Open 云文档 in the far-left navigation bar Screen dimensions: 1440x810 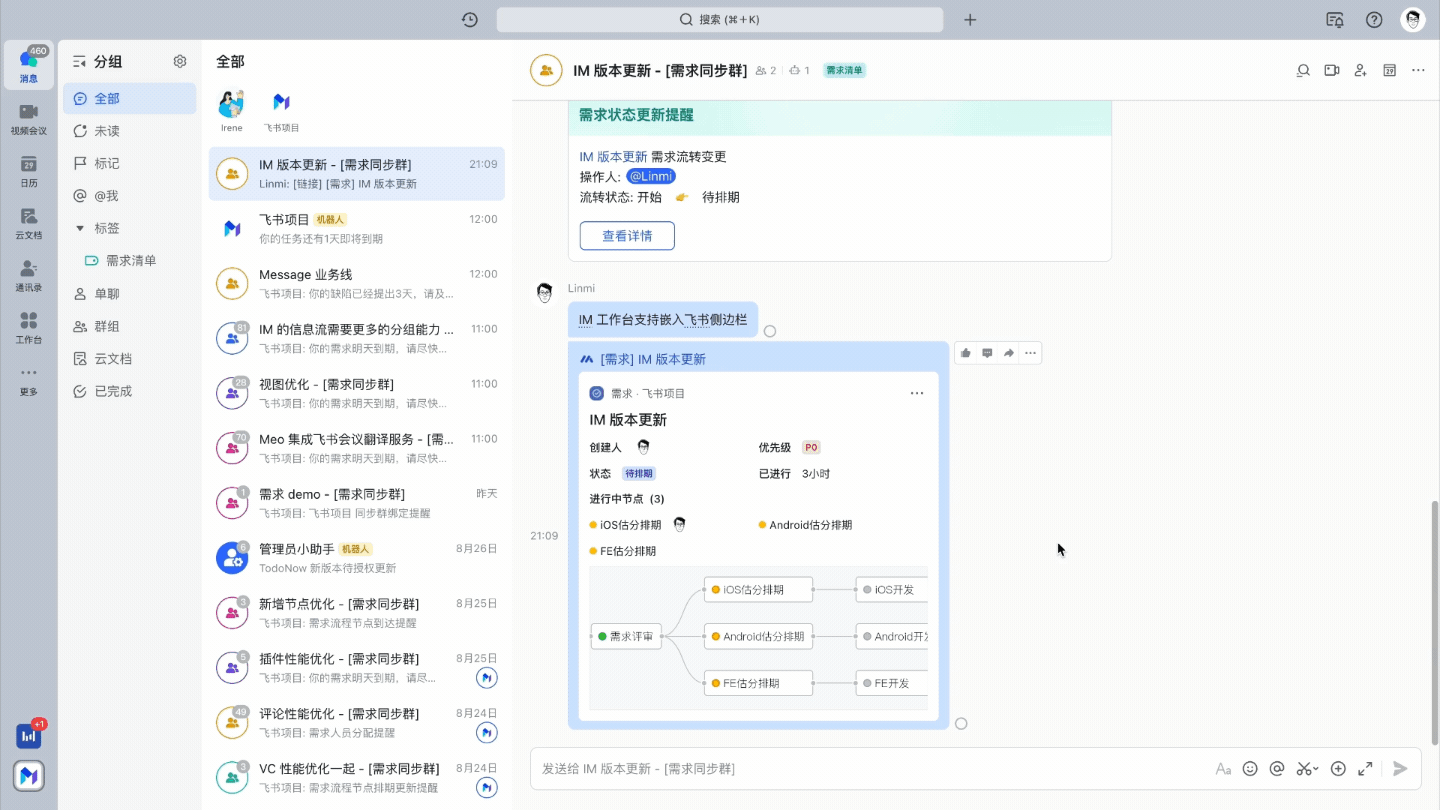pos(29,224)
